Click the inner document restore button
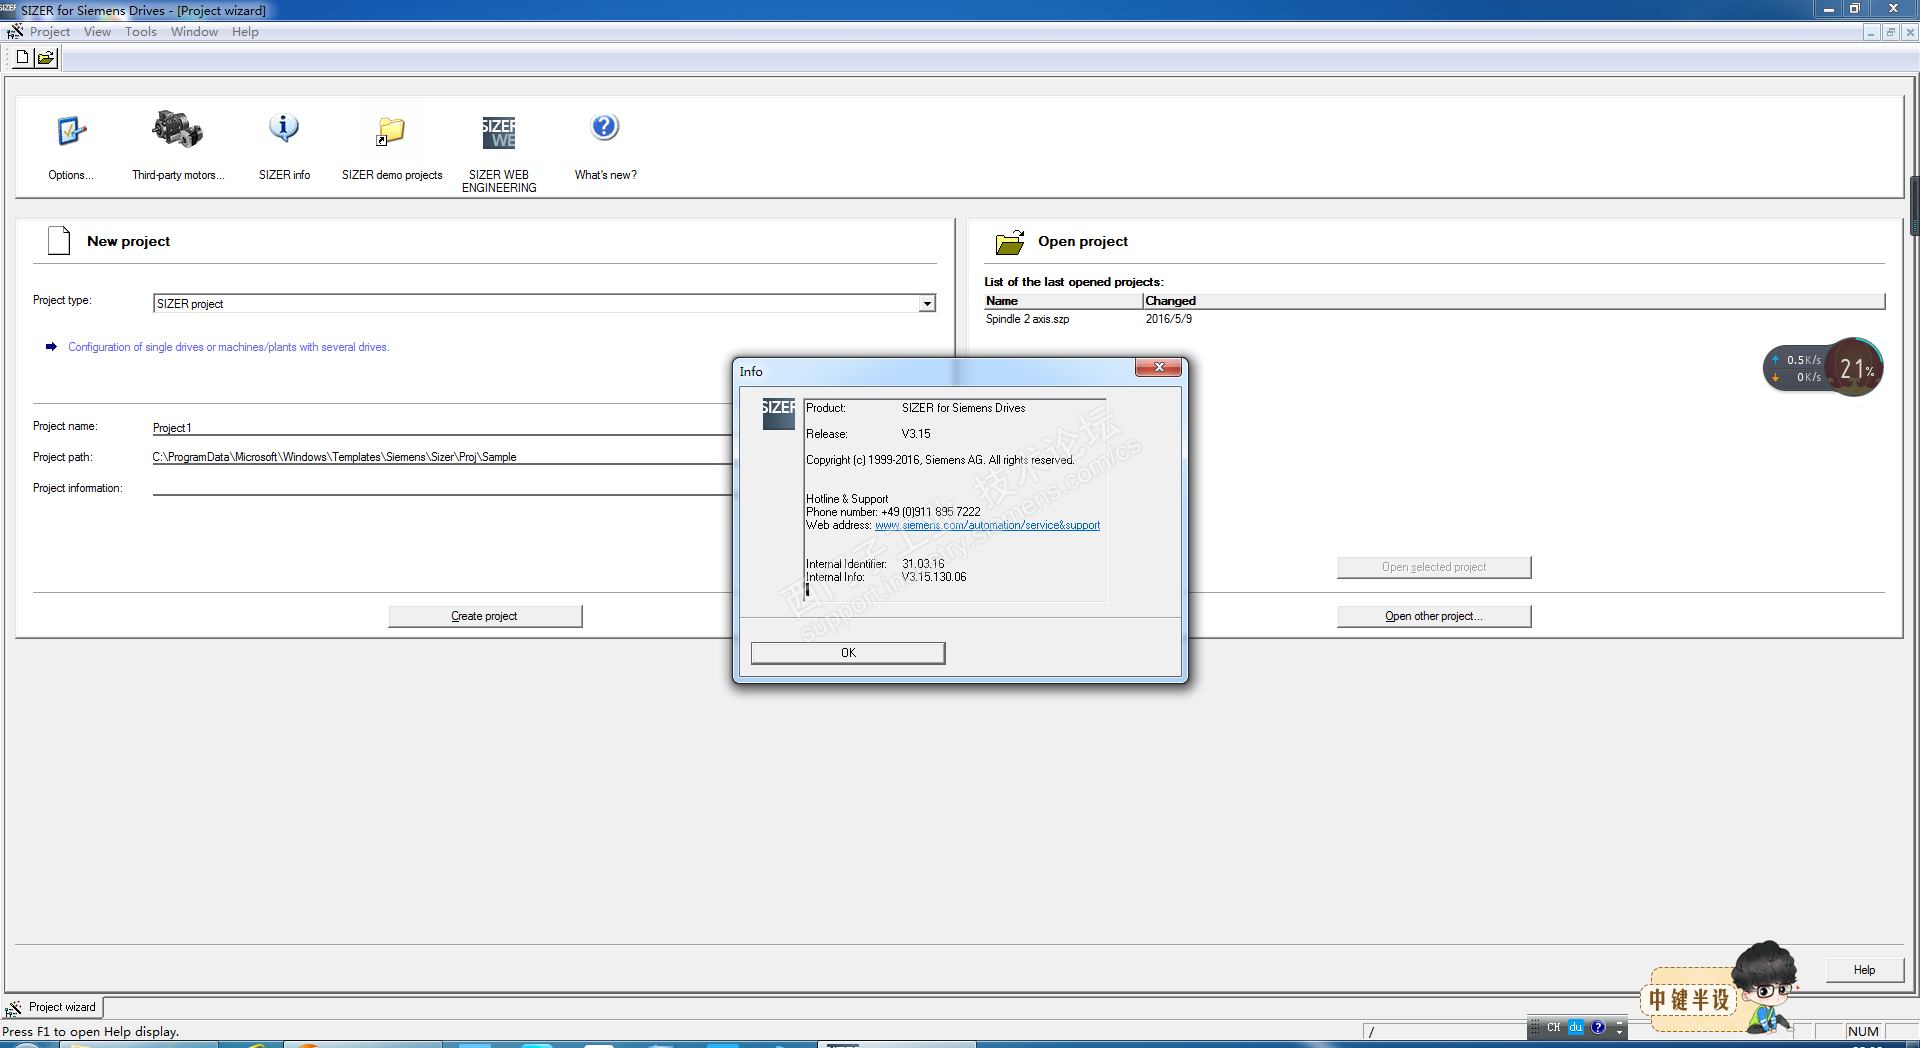The height and width of the screenshot is (1048, 1920). coord(1890,32)
